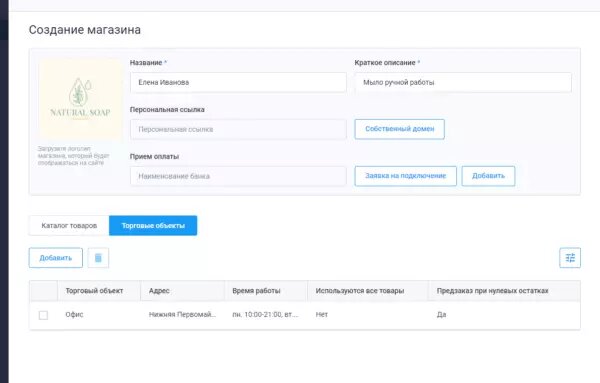Click the Время работы column header
This screenshot has height=383, width=600.
pyautogui.click(x=266, y=291)
